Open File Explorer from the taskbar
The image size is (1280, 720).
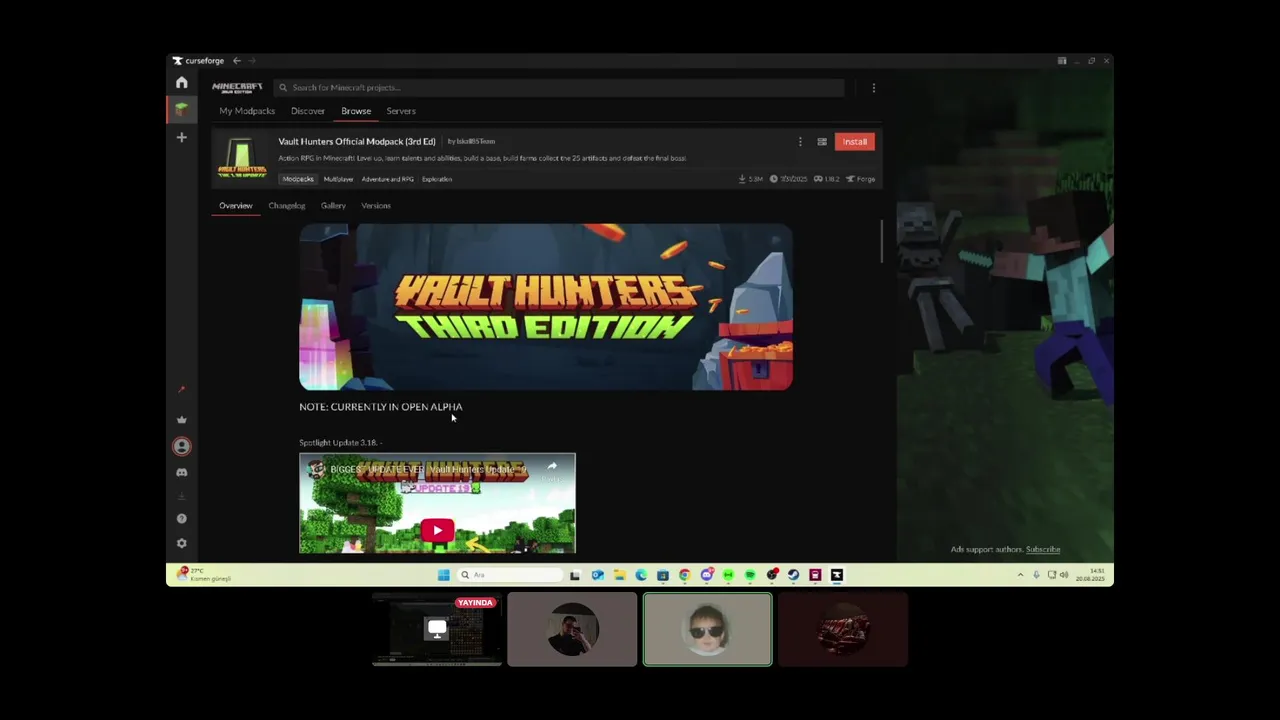coord(619,575)
